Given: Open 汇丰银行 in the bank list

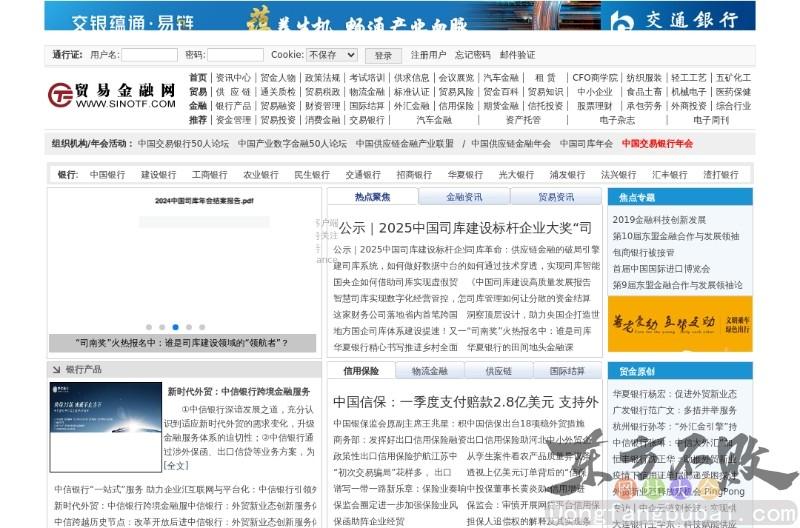Looking at the screenshot, I should coord(670,174).
